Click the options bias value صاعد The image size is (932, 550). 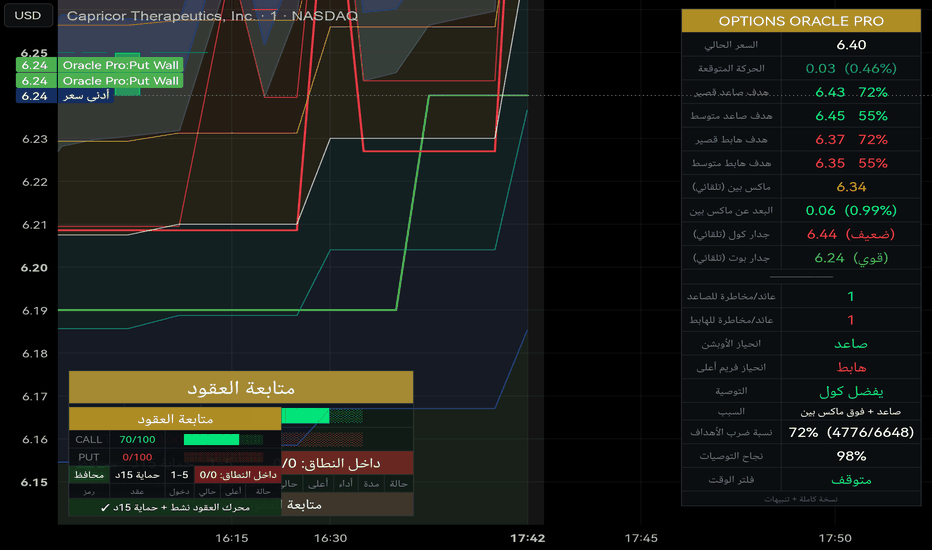851,344
